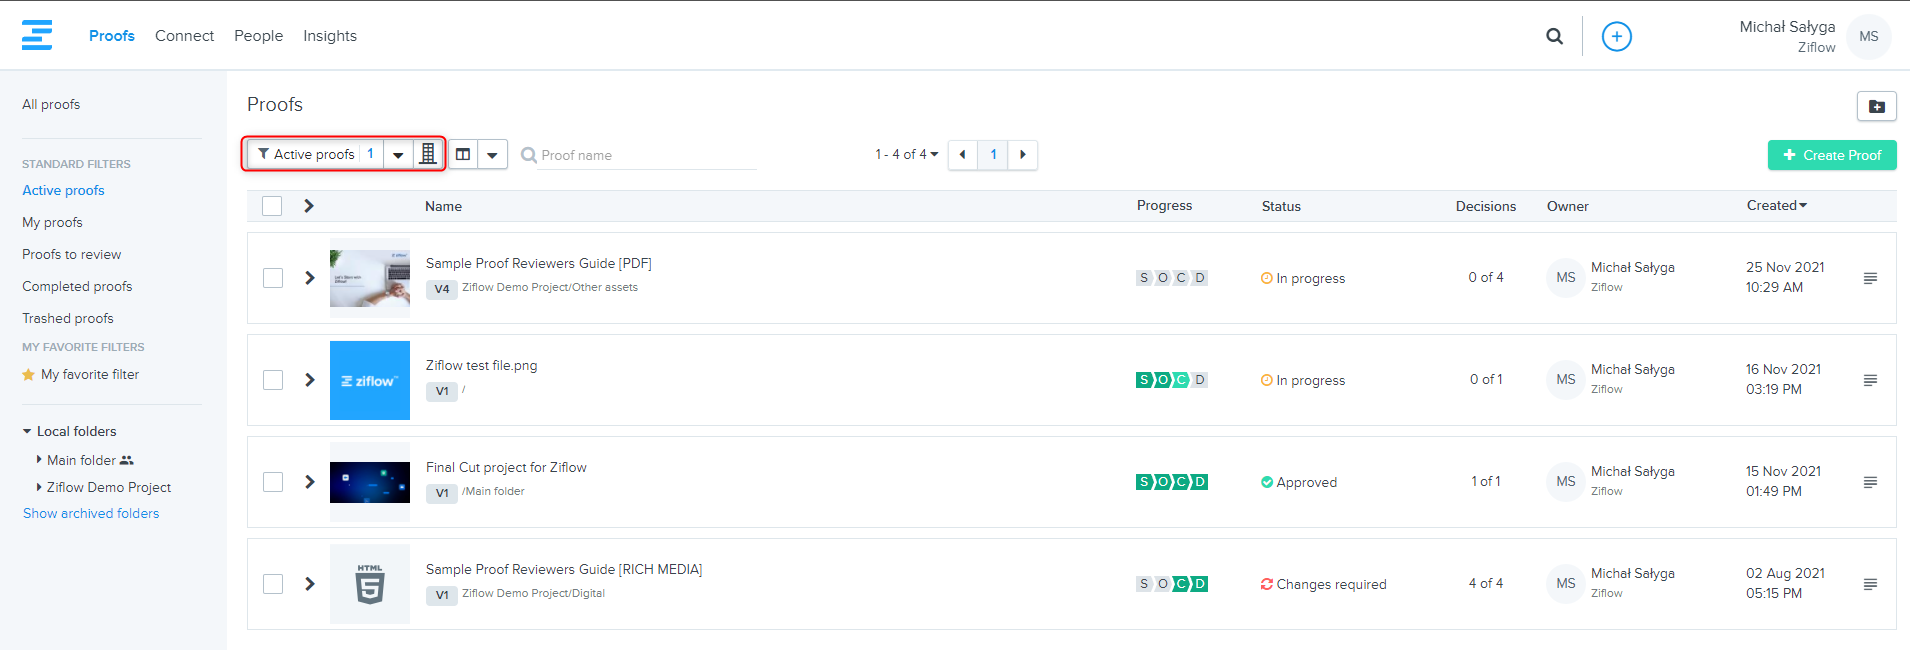Go to the next page arrow

click(x=1022, y=155)
